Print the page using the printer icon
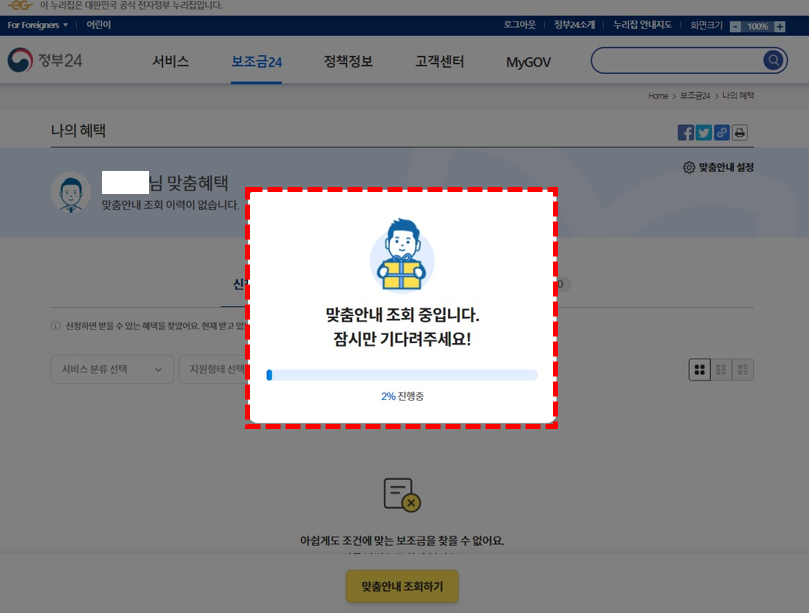 point(738,131)
